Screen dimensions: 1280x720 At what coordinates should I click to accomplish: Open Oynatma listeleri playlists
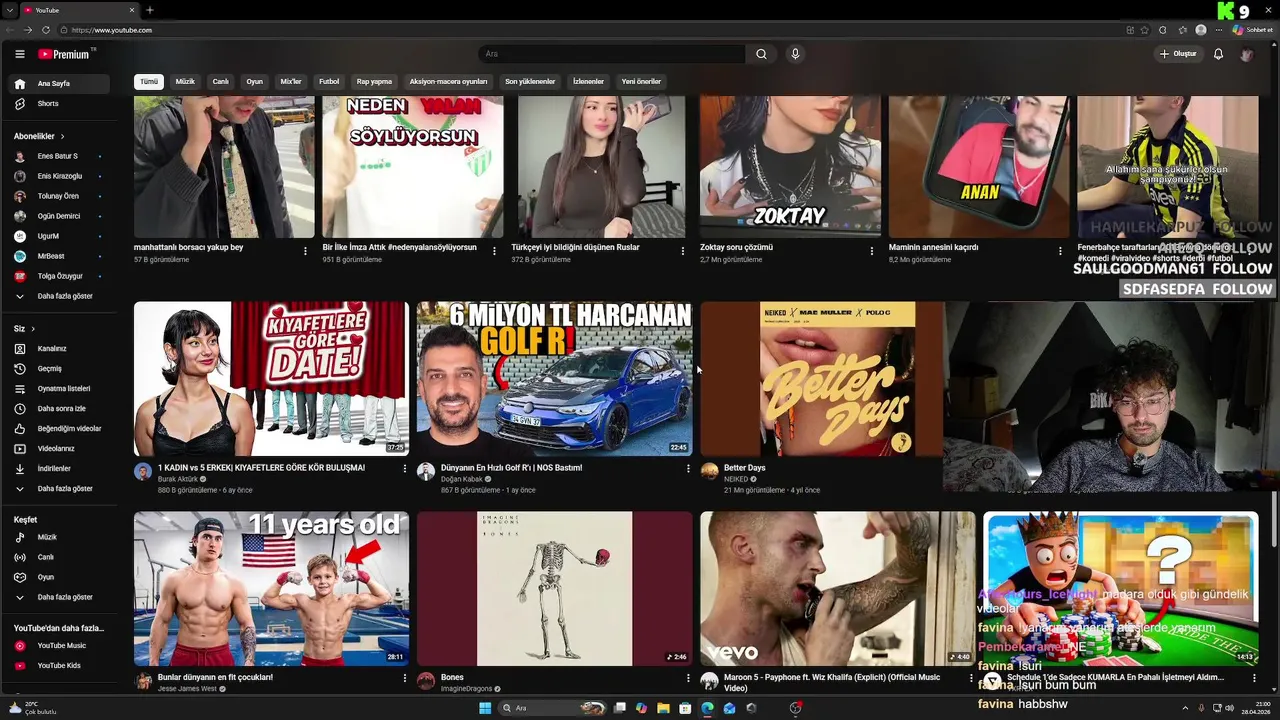(x=60, y=389)
